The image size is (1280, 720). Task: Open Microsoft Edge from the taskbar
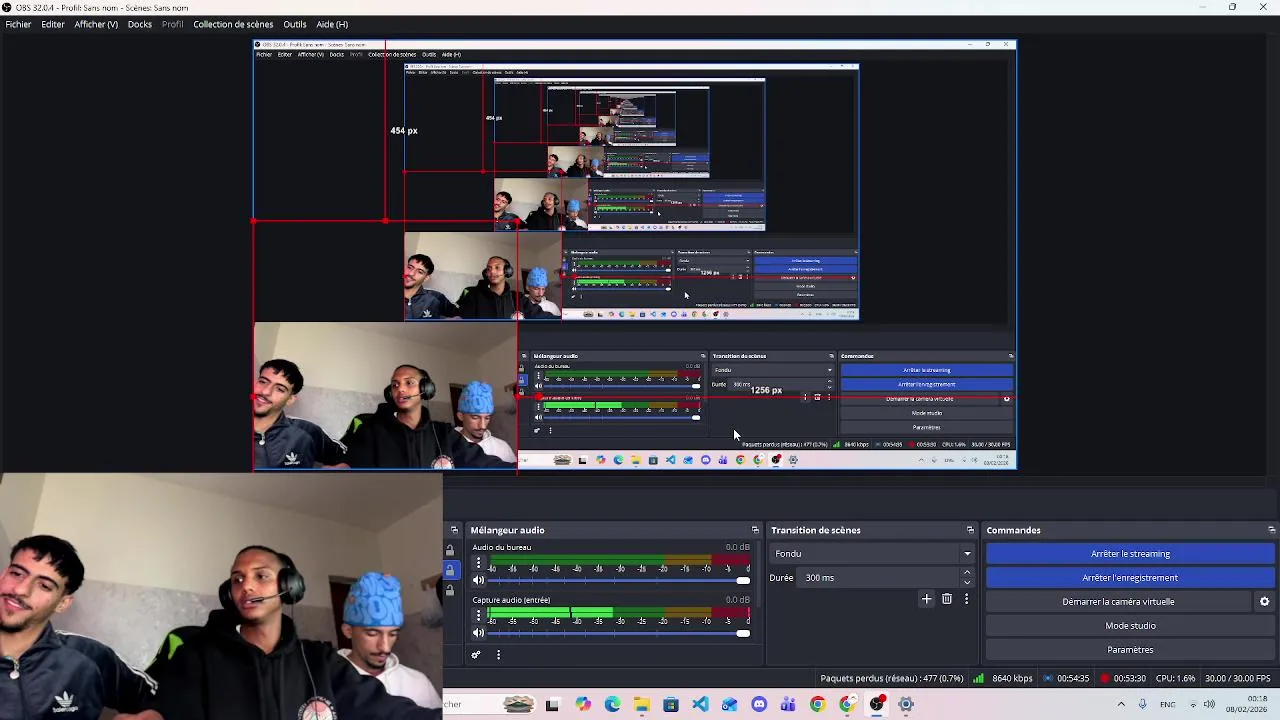[612, 705]
